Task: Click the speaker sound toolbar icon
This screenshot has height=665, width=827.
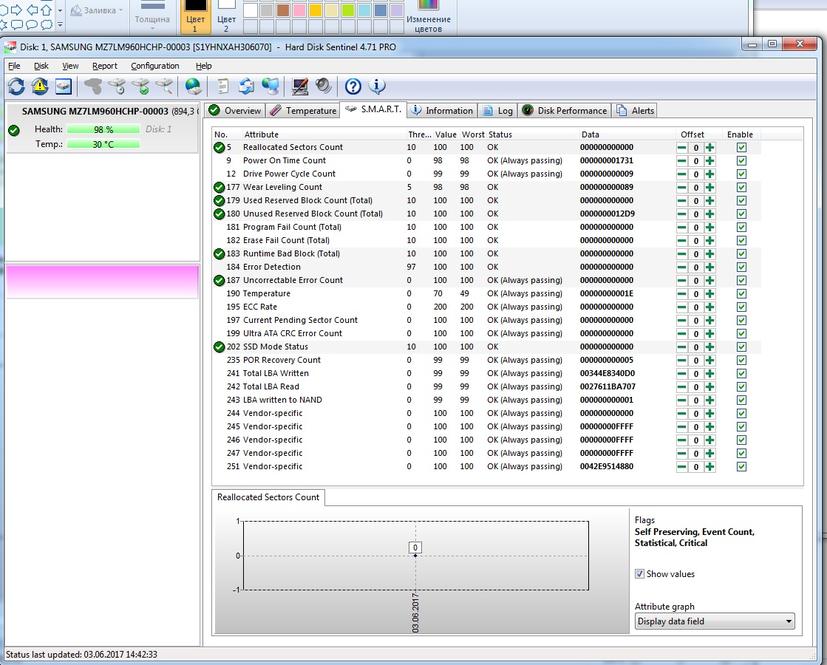Action: [x=323, y=86]
